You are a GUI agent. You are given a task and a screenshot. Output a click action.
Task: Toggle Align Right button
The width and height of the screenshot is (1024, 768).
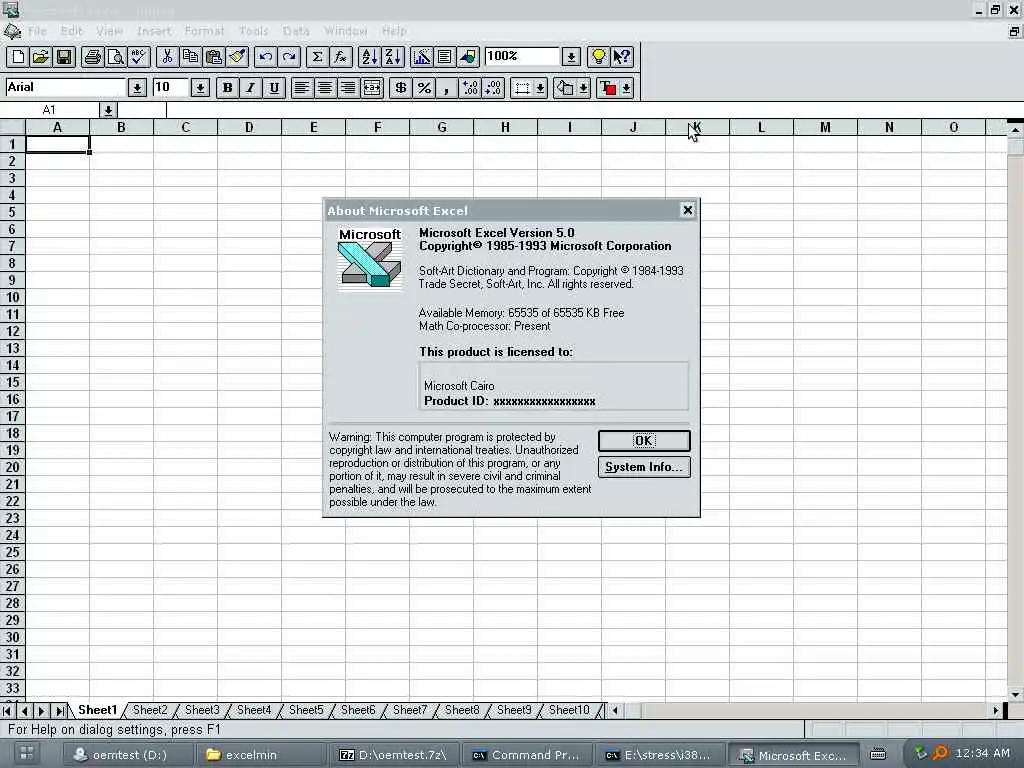(x=348, y=88)
